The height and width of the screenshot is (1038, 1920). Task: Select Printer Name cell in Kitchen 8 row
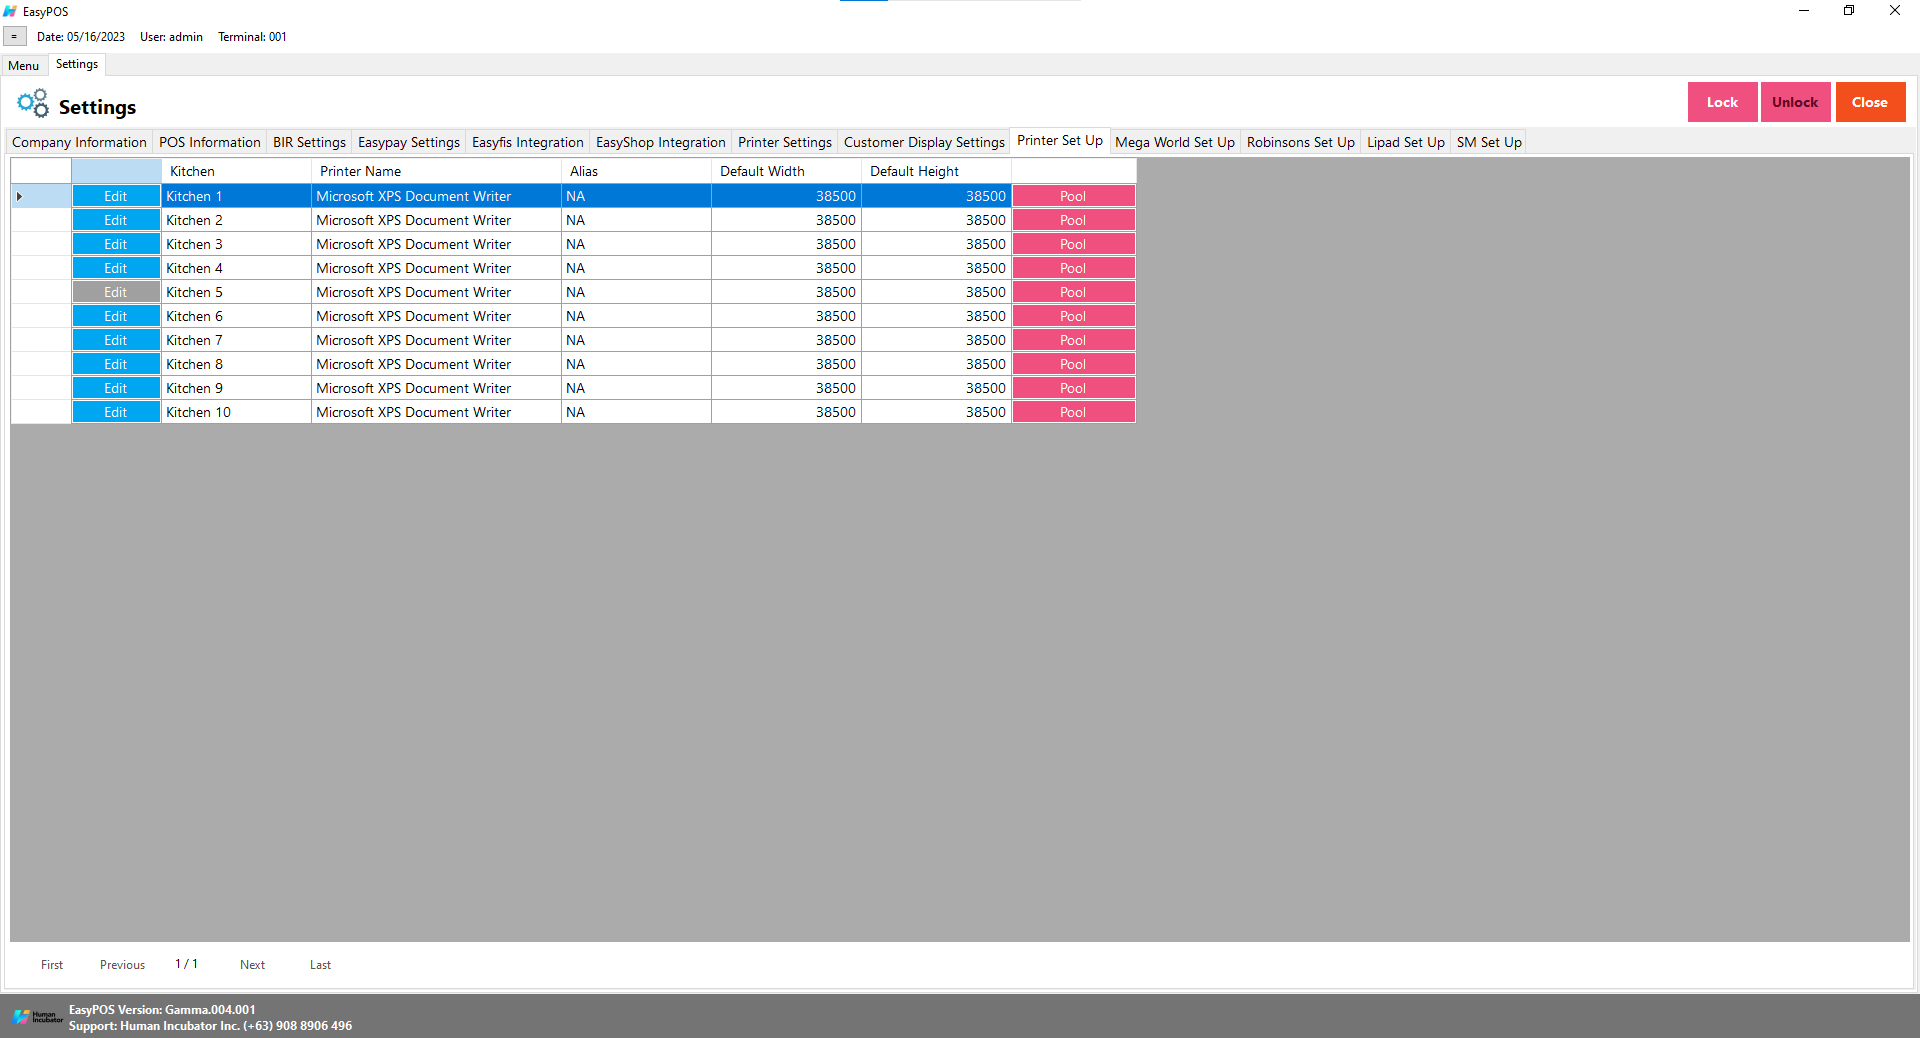coord(436,364)
